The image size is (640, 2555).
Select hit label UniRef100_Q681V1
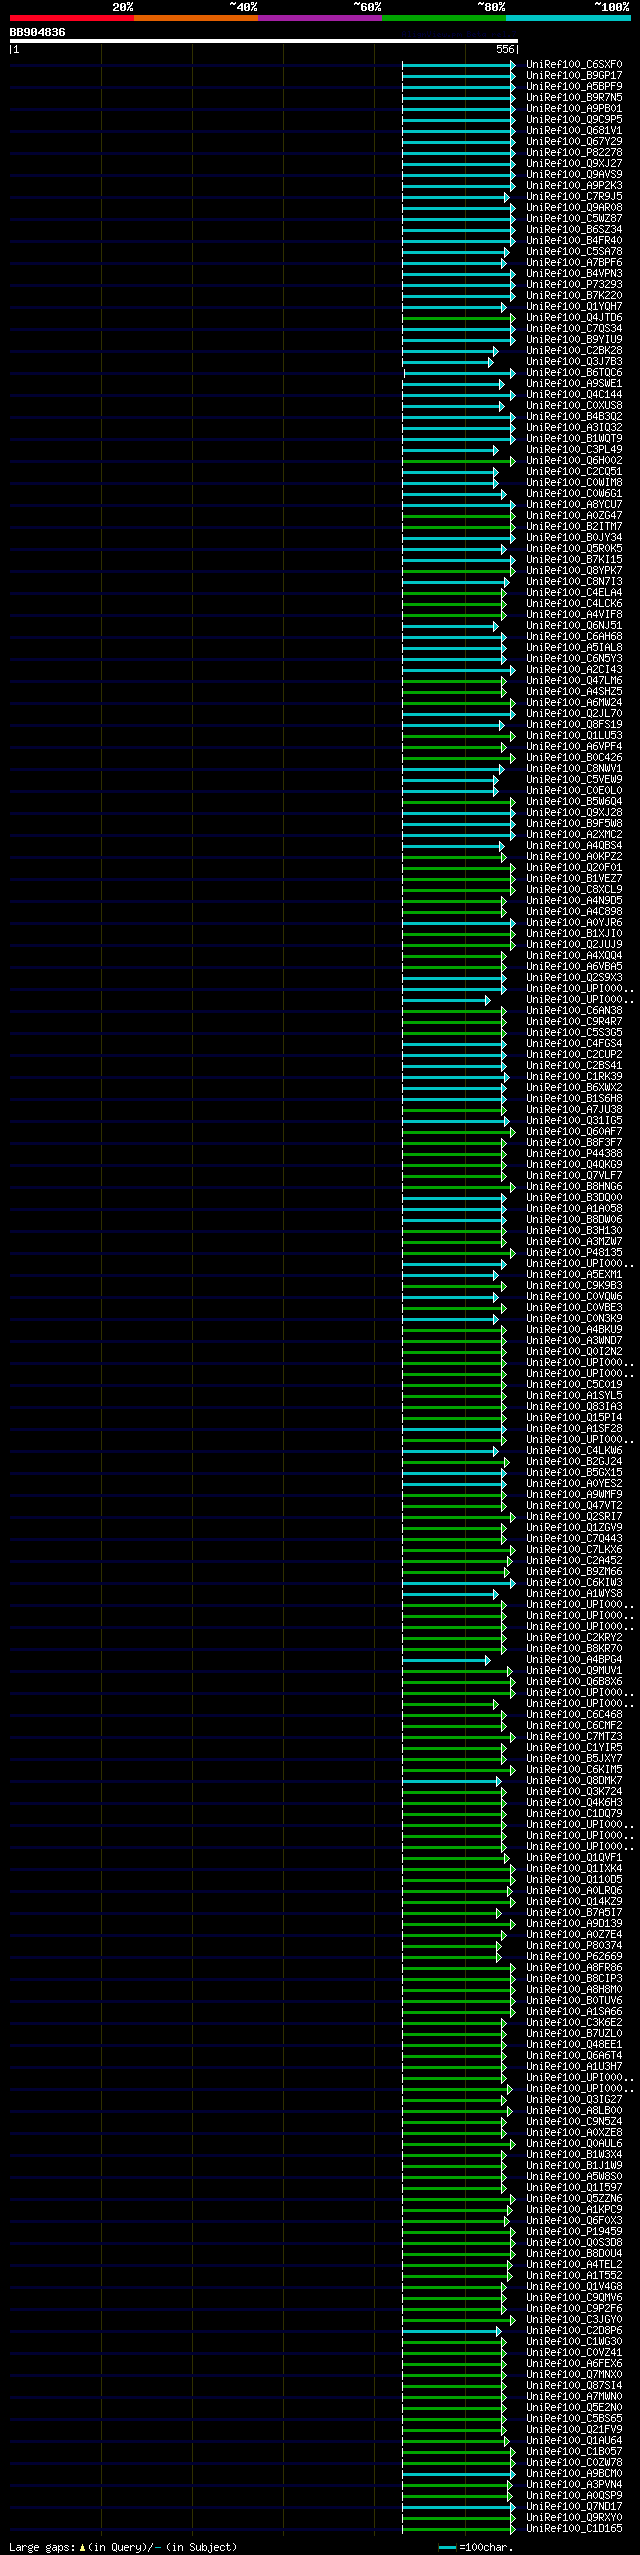[574, 131]
